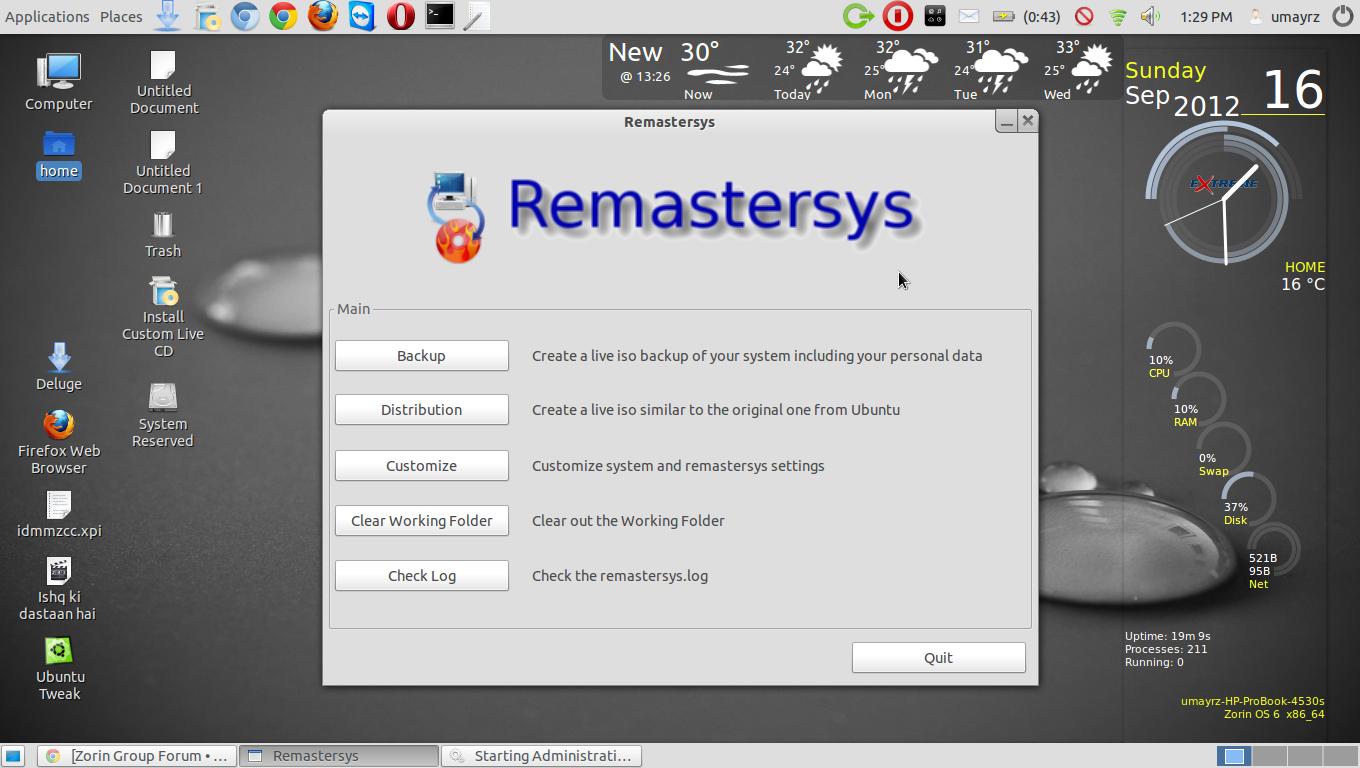Switch to the Zorin Group Forum taskbar window

pos(137,756)
